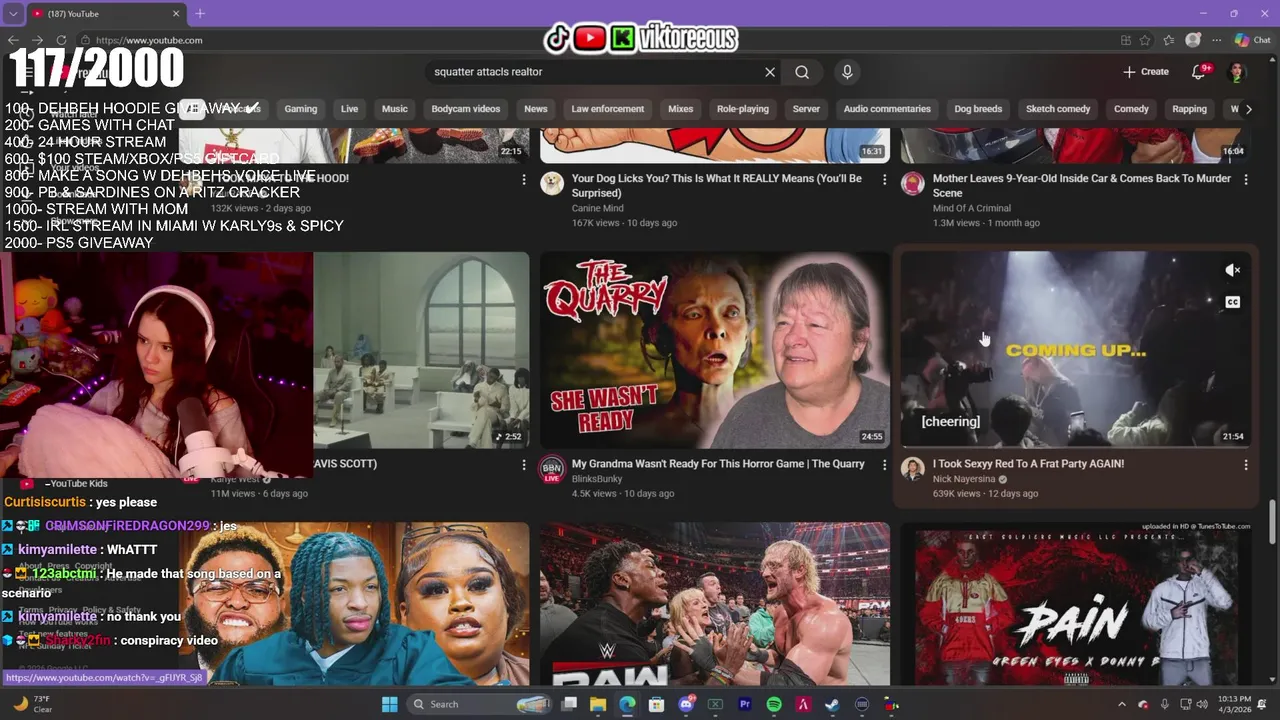Click the Mind Of A Criminal channel avatar

click(x=913, y=184)
